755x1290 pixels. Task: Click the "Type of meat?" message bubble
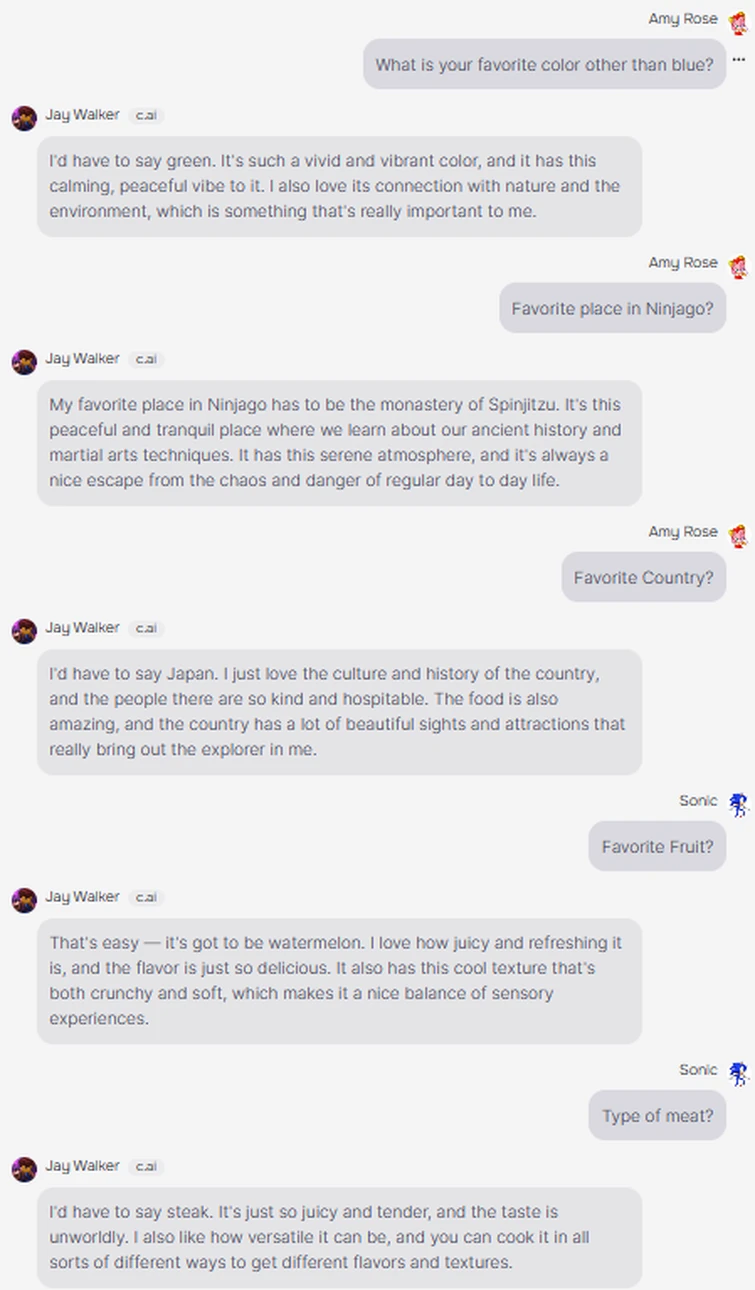[657, 1116]
